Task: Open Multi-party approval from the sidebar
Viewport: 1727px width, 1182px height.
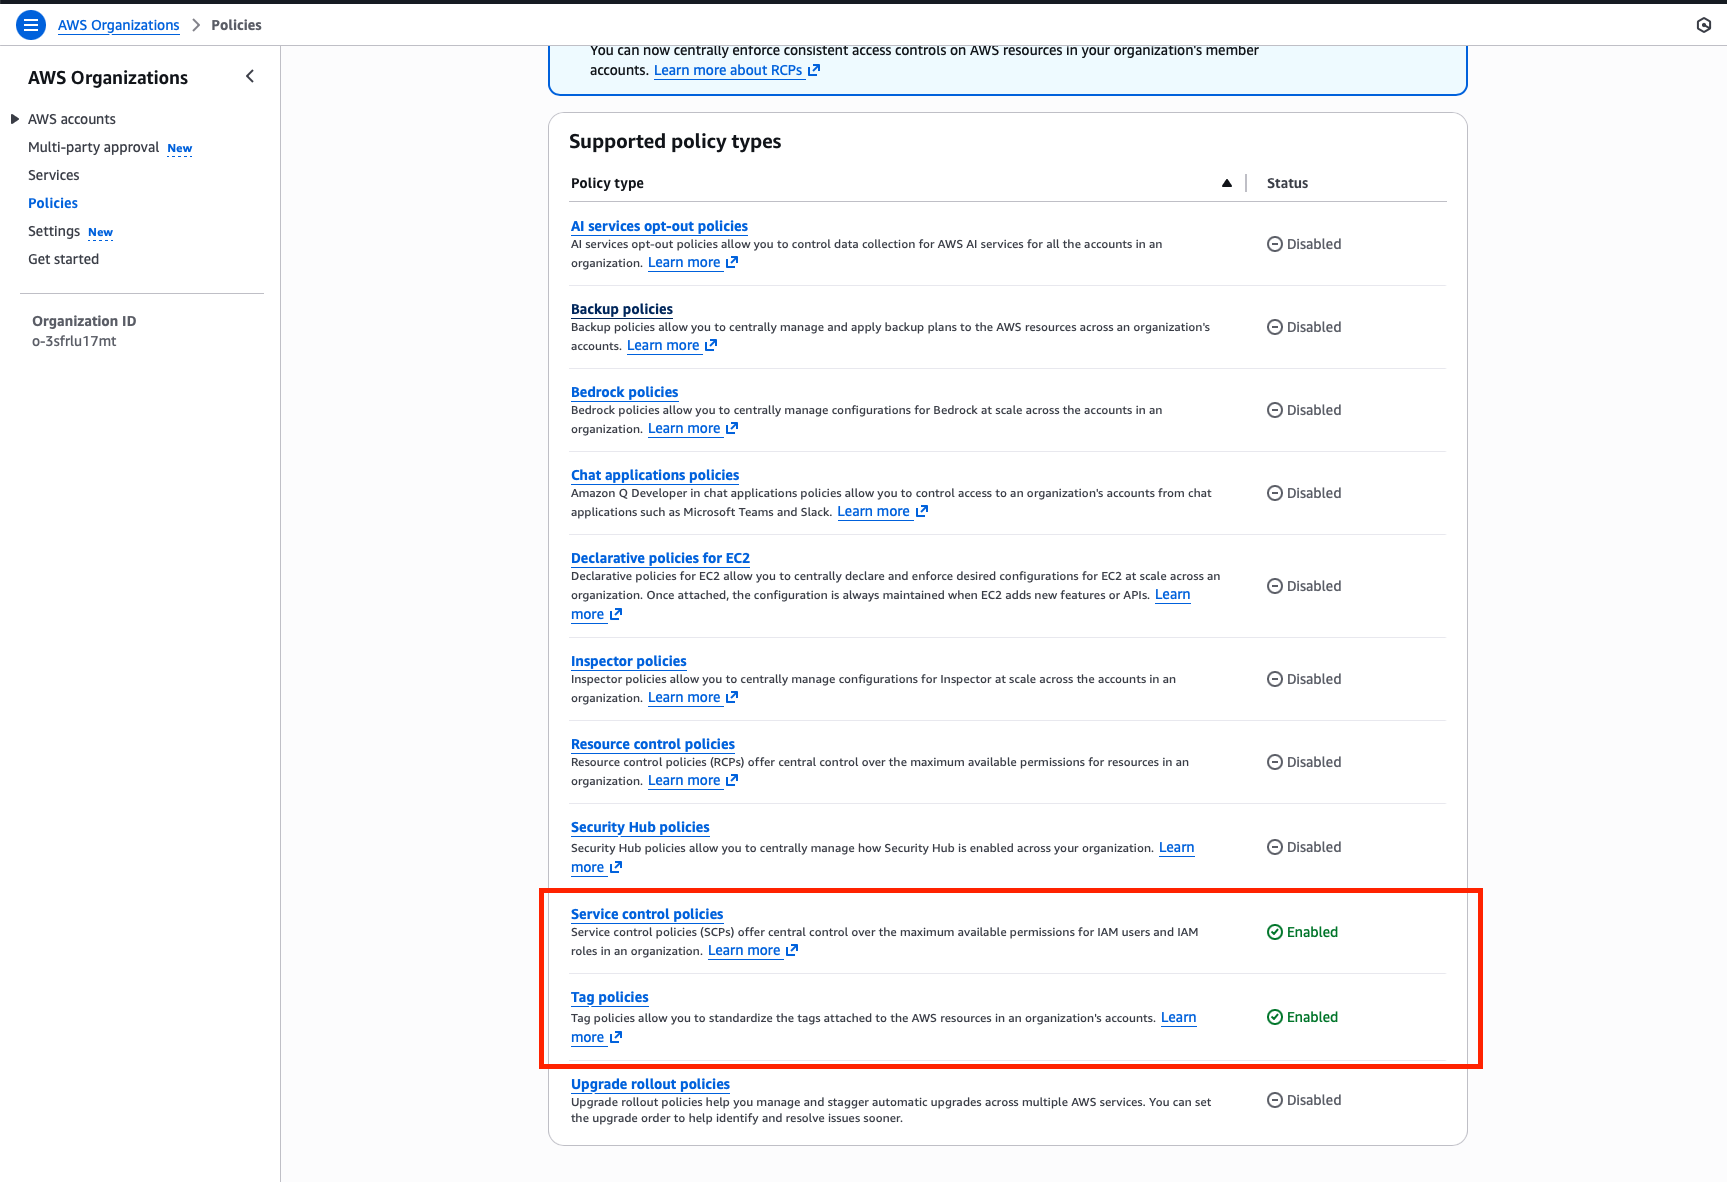Action: tap(93, 147)
